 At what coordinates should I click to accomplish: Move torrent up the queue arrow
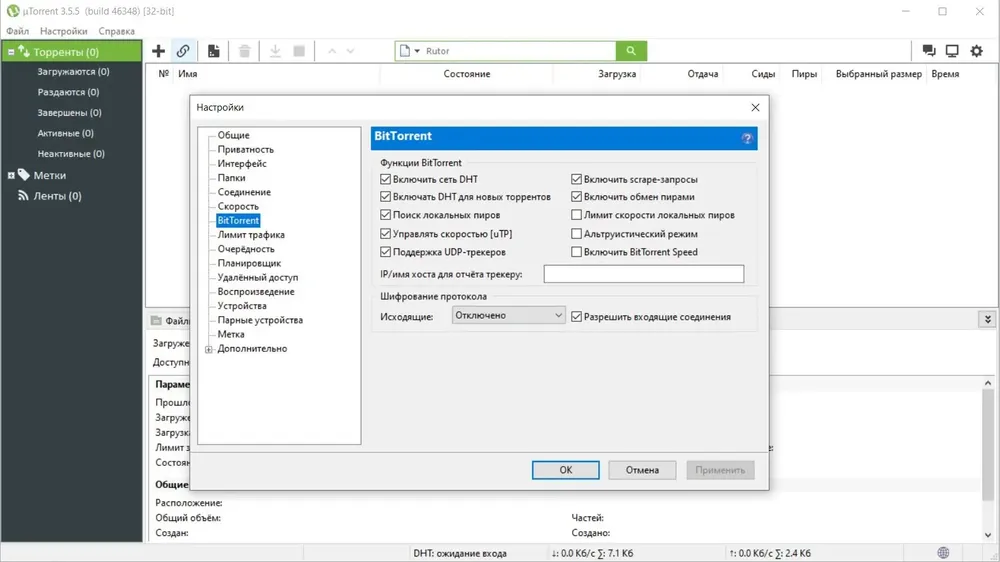pos(332,51)
